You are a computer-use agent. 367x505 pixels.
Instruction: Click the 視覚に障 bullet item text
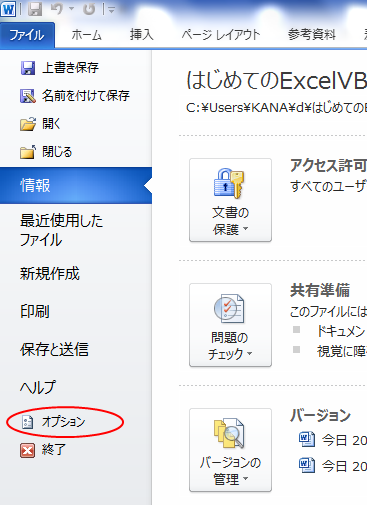pyautogui.click(x=342, y=351)
